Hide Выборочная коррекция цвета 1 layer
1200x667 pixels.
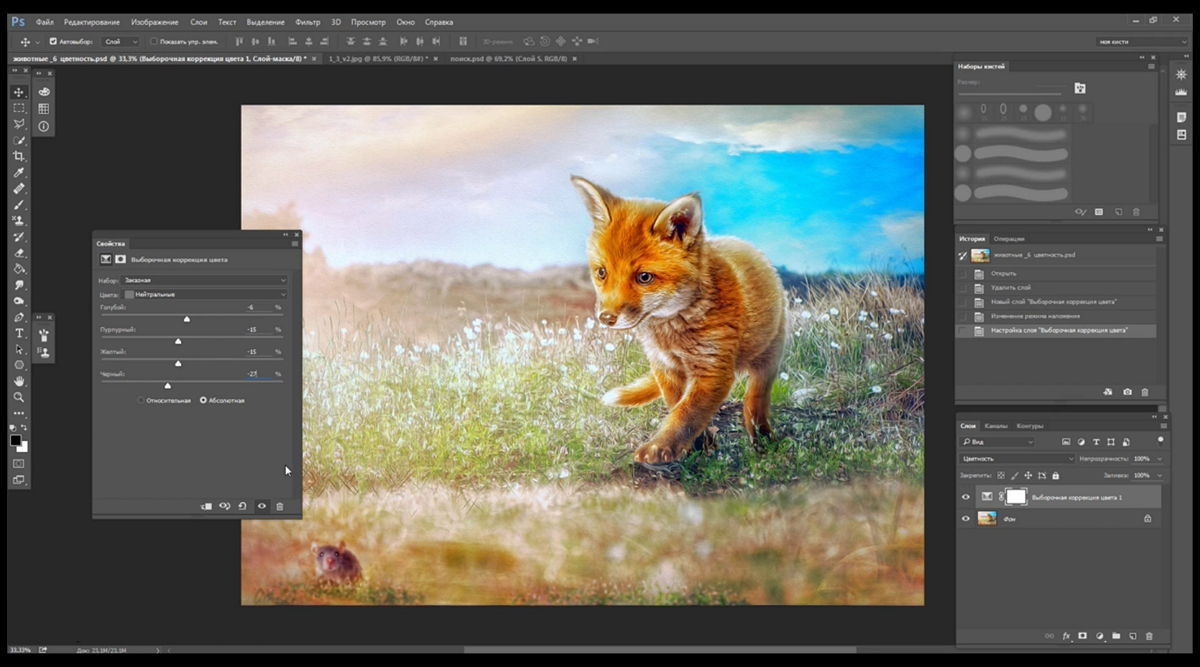(x=966, y=497)
